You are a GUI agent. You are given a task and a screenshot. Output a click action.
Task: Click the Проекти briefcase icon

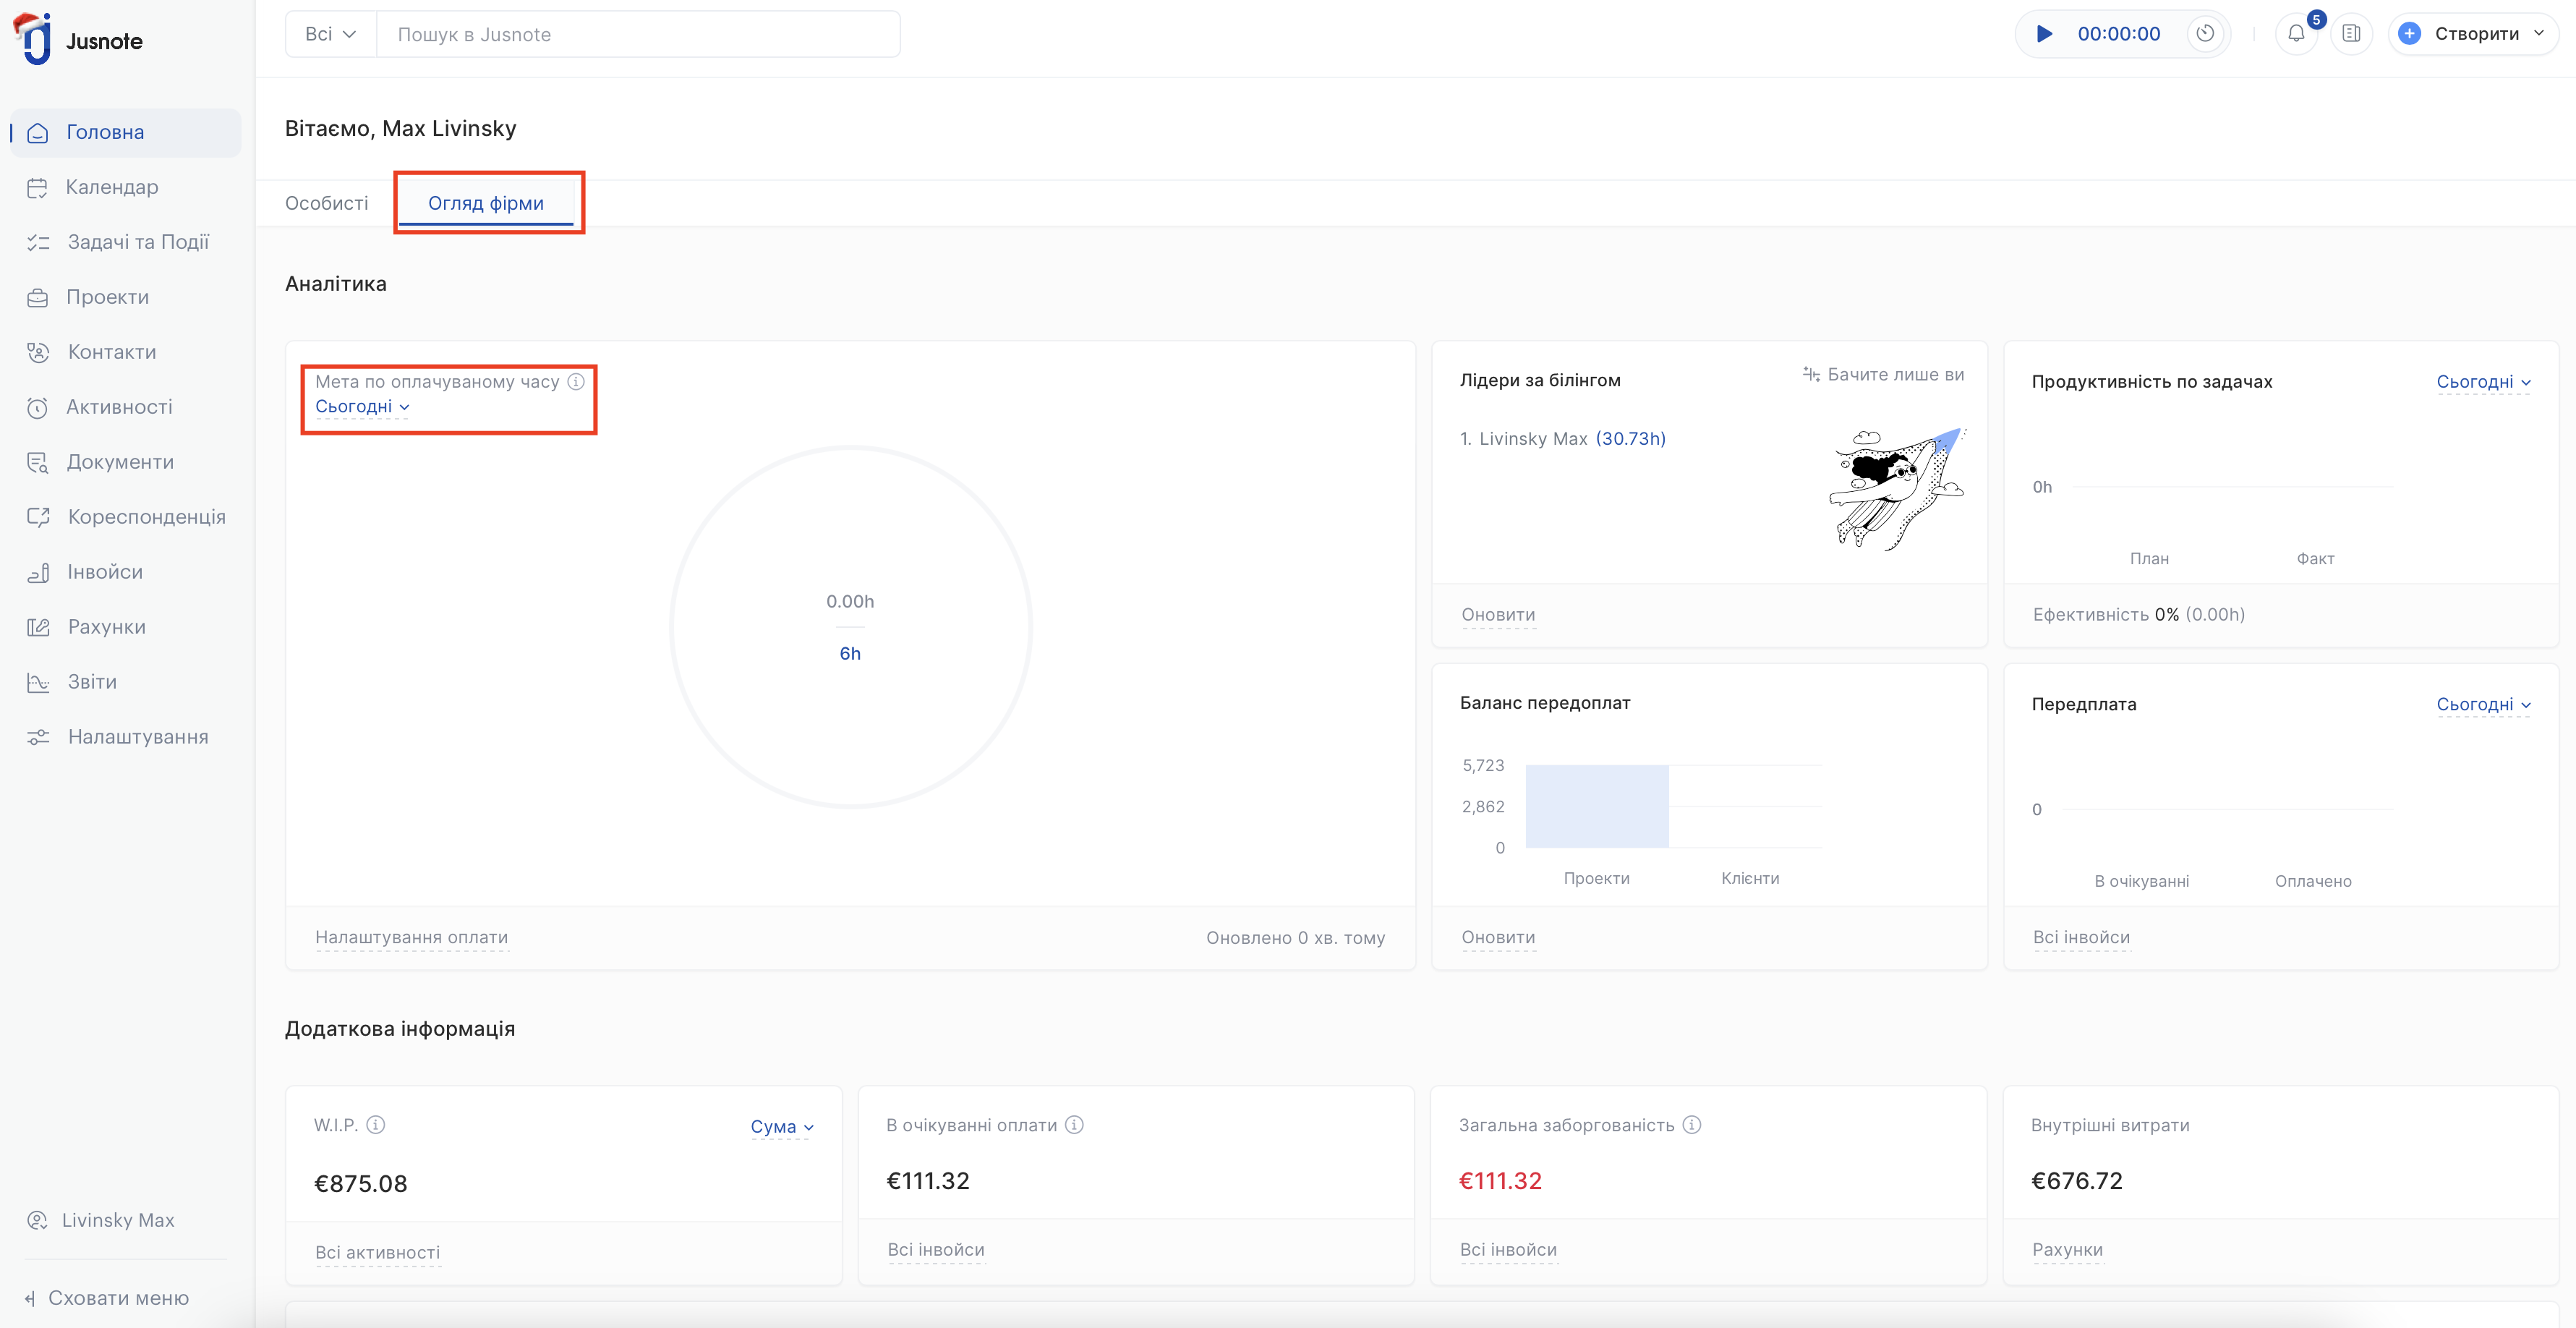coord(38,297)
